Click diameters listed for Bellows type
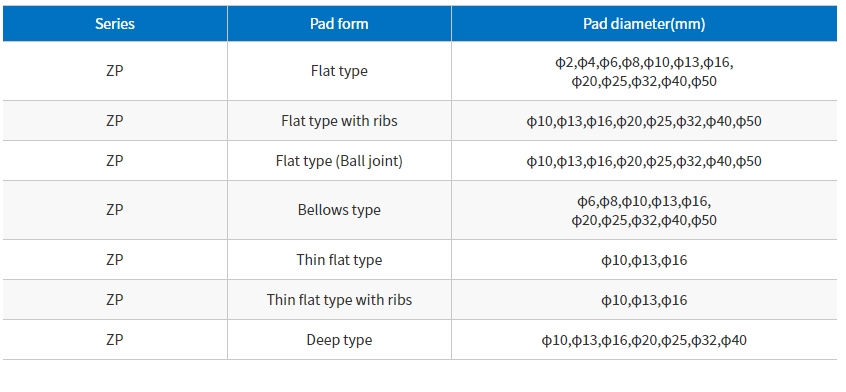The width and height of the screenshot is (846, 392). [644, 211]
